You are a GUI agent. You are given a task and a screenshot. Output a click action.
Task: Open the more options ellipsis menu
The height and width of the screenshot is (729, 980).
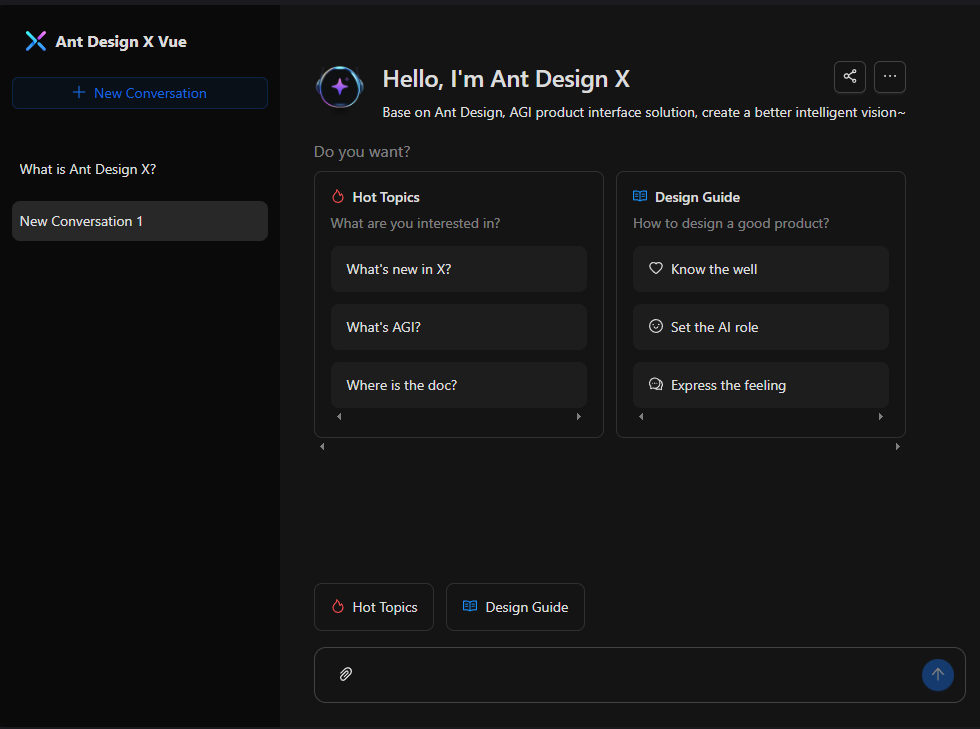click(x=889, y=77)
